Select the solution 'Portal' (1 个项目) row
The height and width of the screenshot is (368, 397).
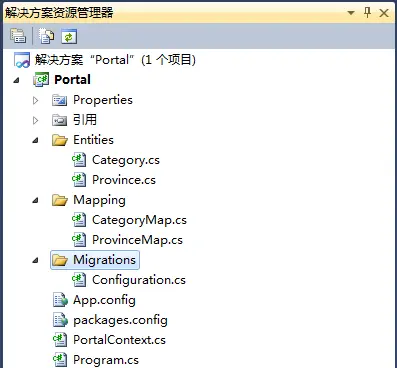tap(115, 60)
